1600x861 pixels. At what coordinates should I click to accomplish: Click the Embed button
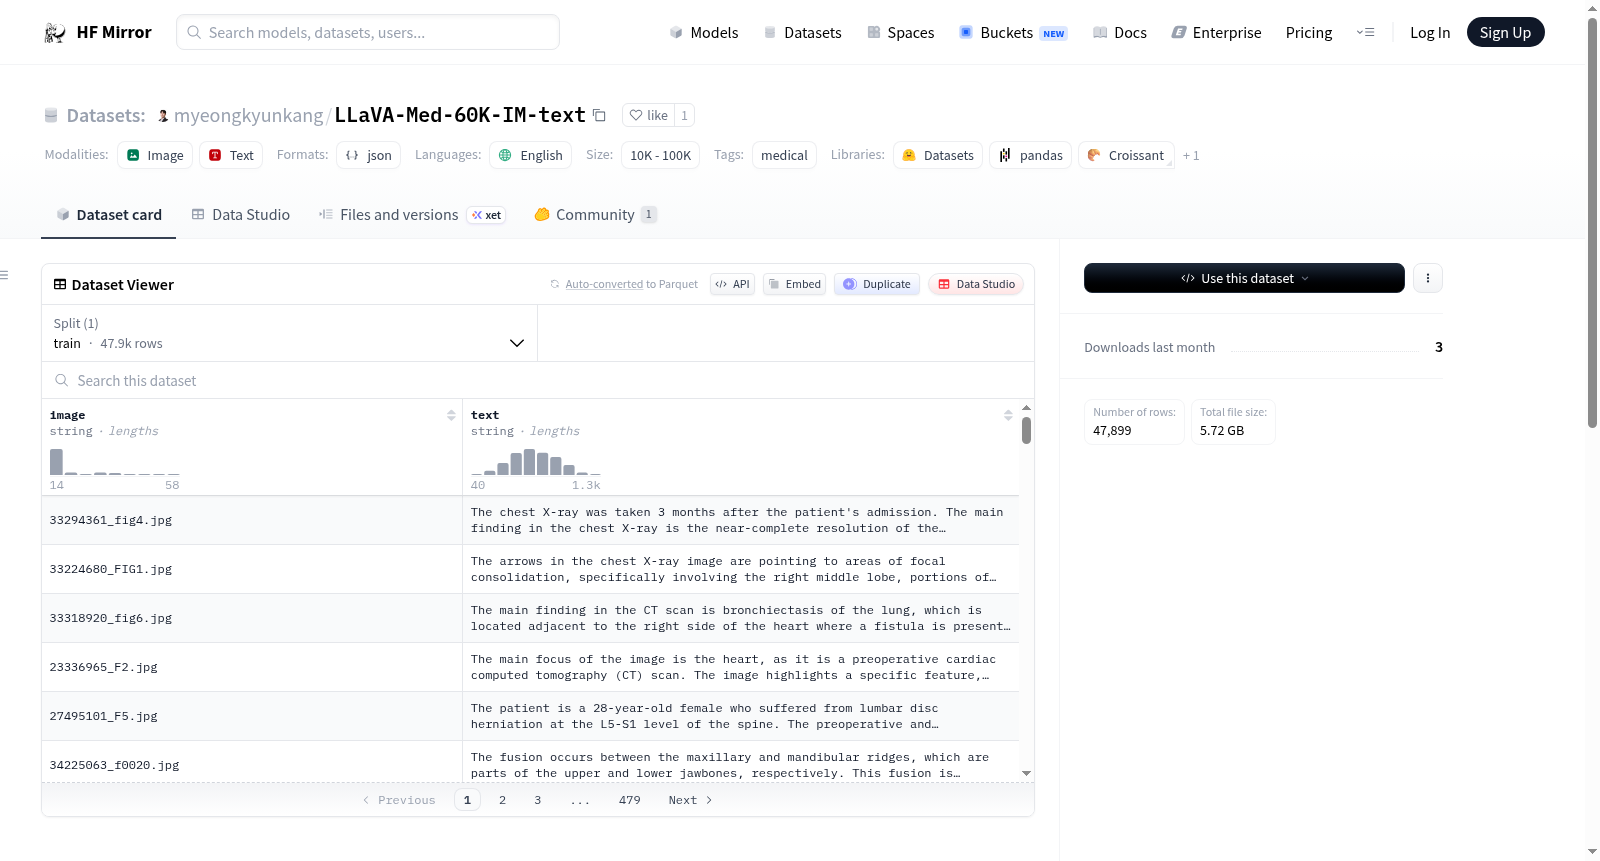(794, 284)
